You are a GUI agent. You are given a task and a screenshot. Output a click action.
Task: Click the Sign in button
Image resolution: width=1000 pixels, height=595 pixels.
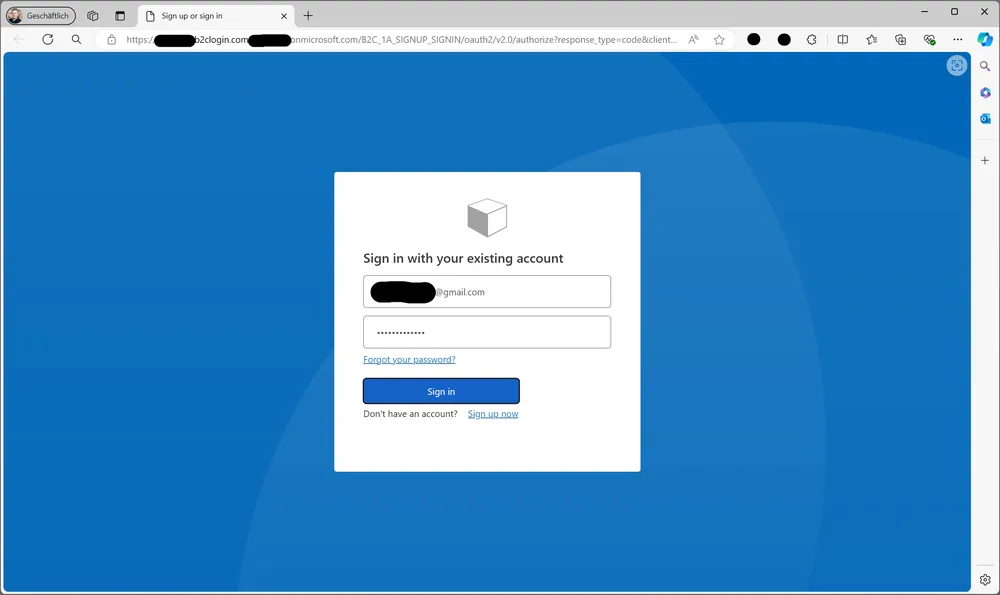[x=441, y=391]
